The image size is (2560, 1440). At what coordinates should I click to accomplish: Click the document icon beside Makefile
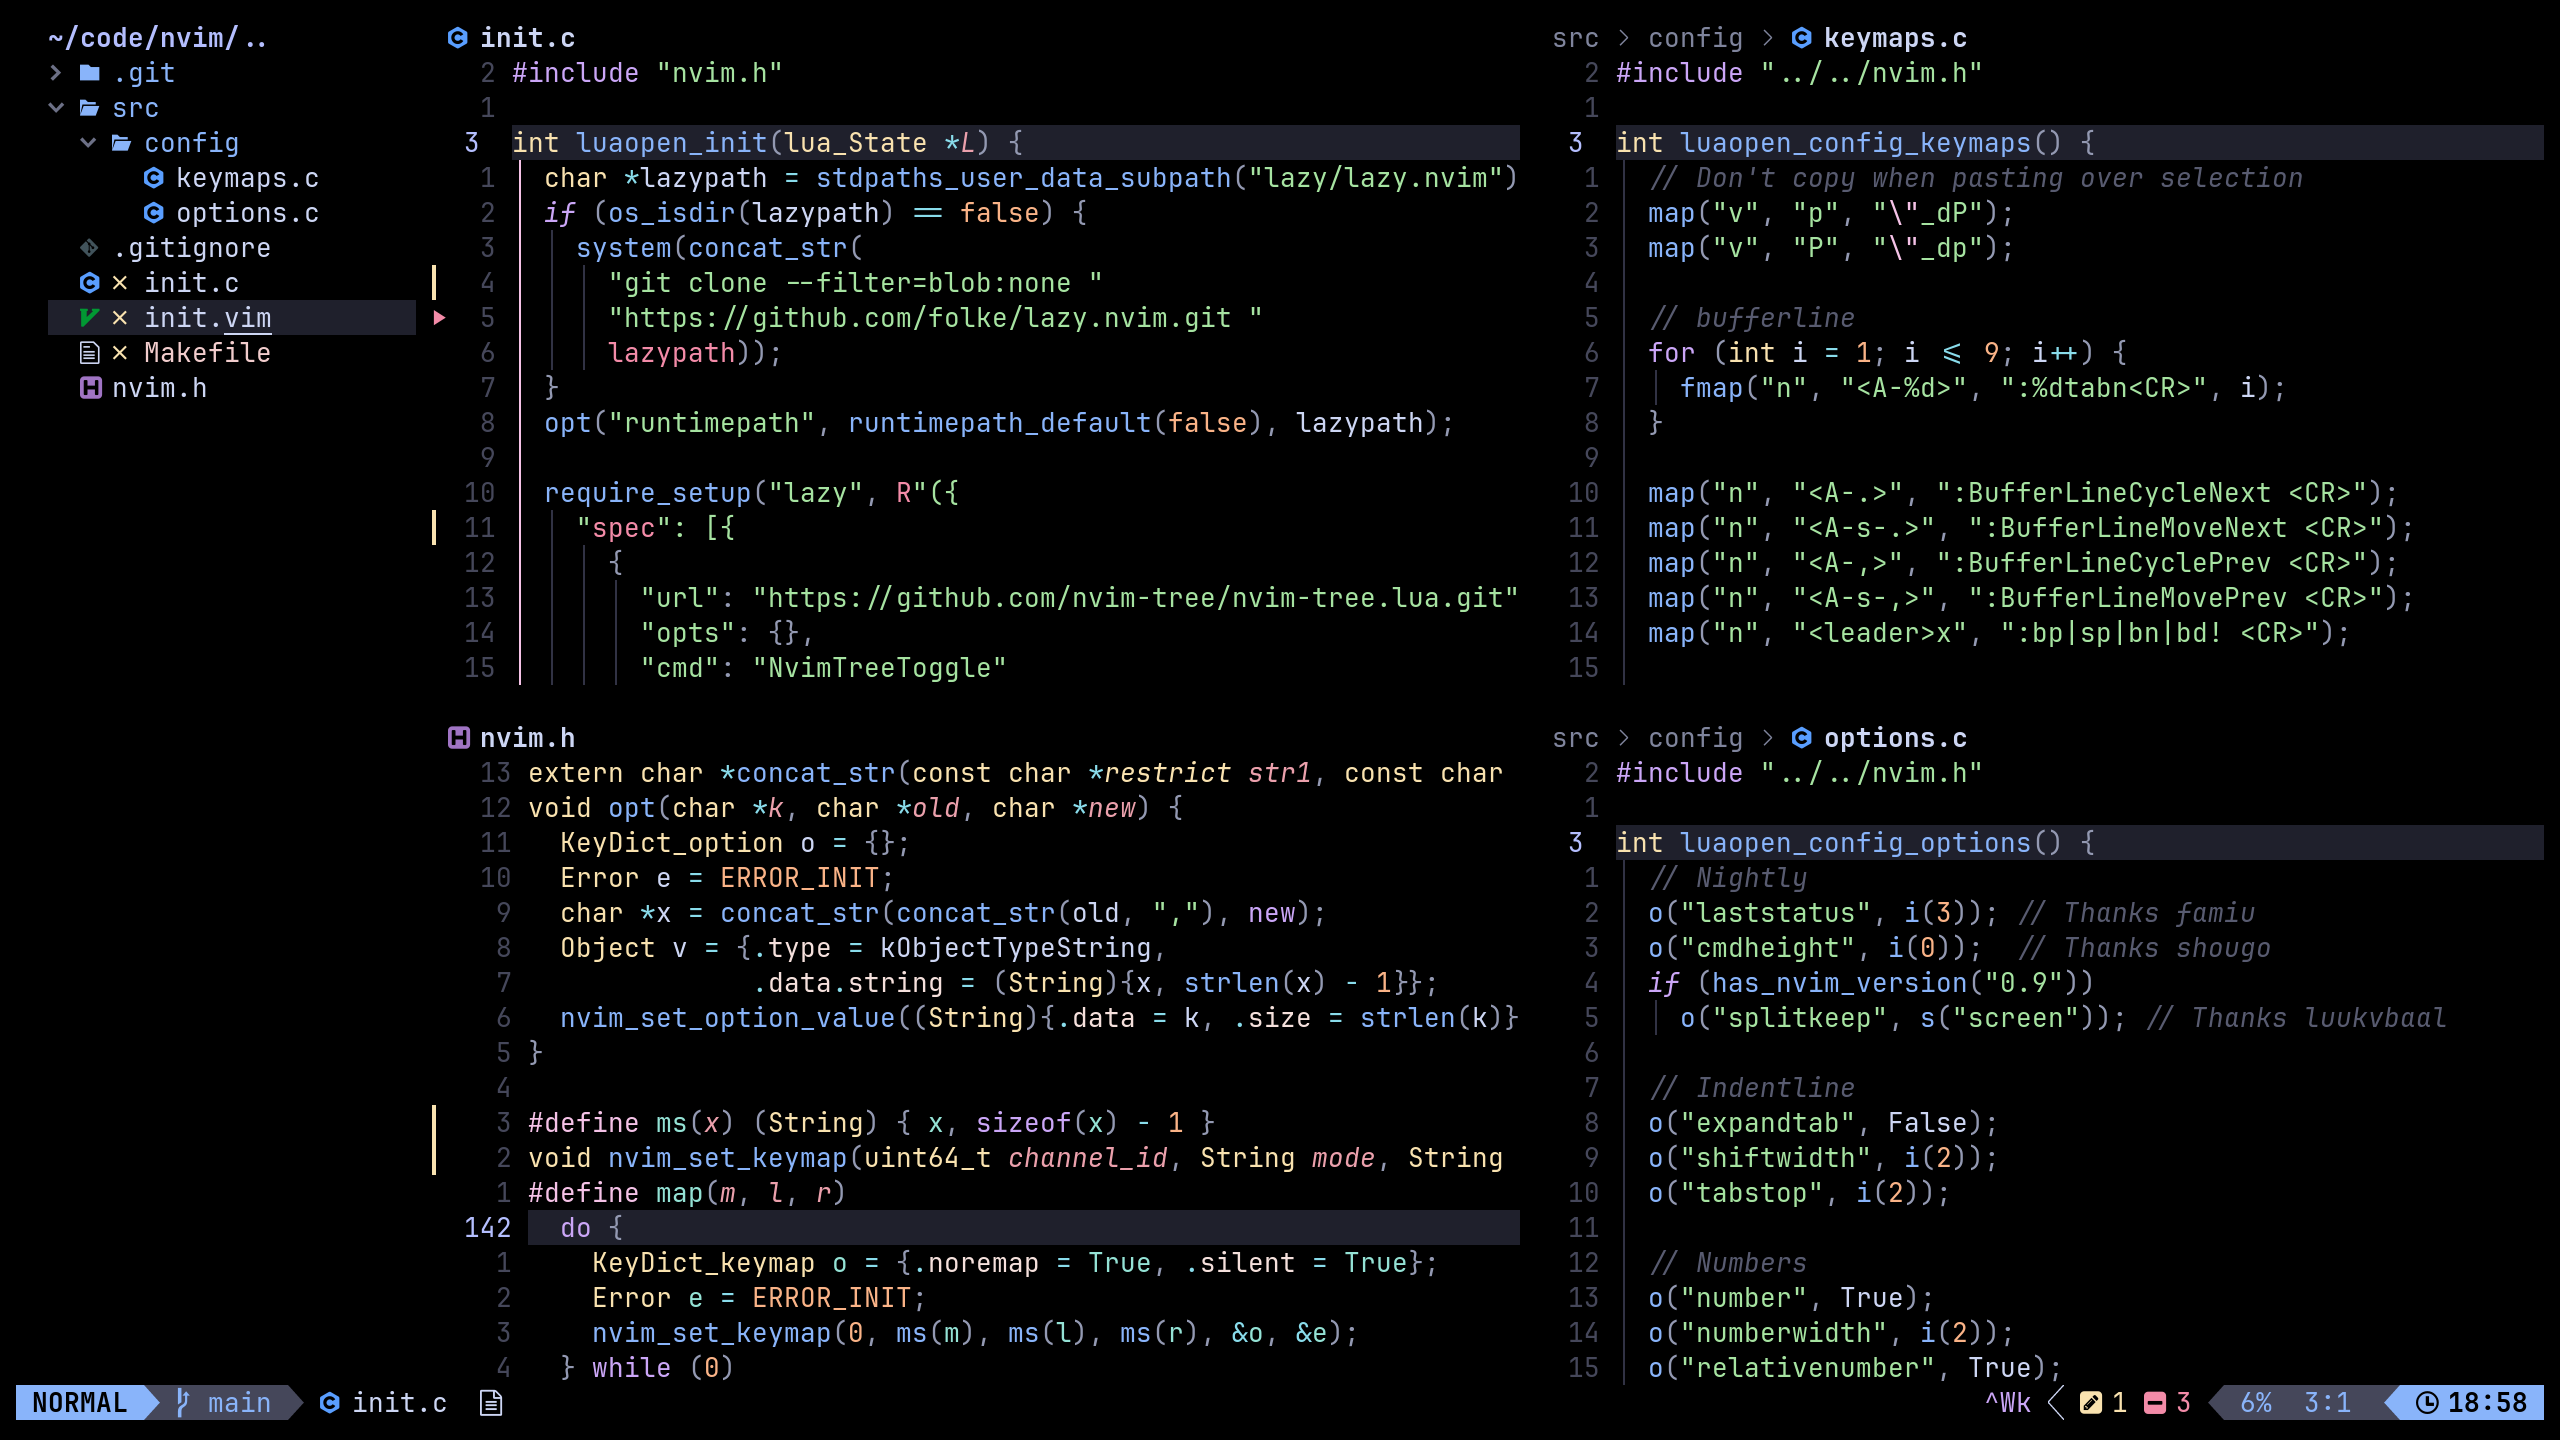89,353
